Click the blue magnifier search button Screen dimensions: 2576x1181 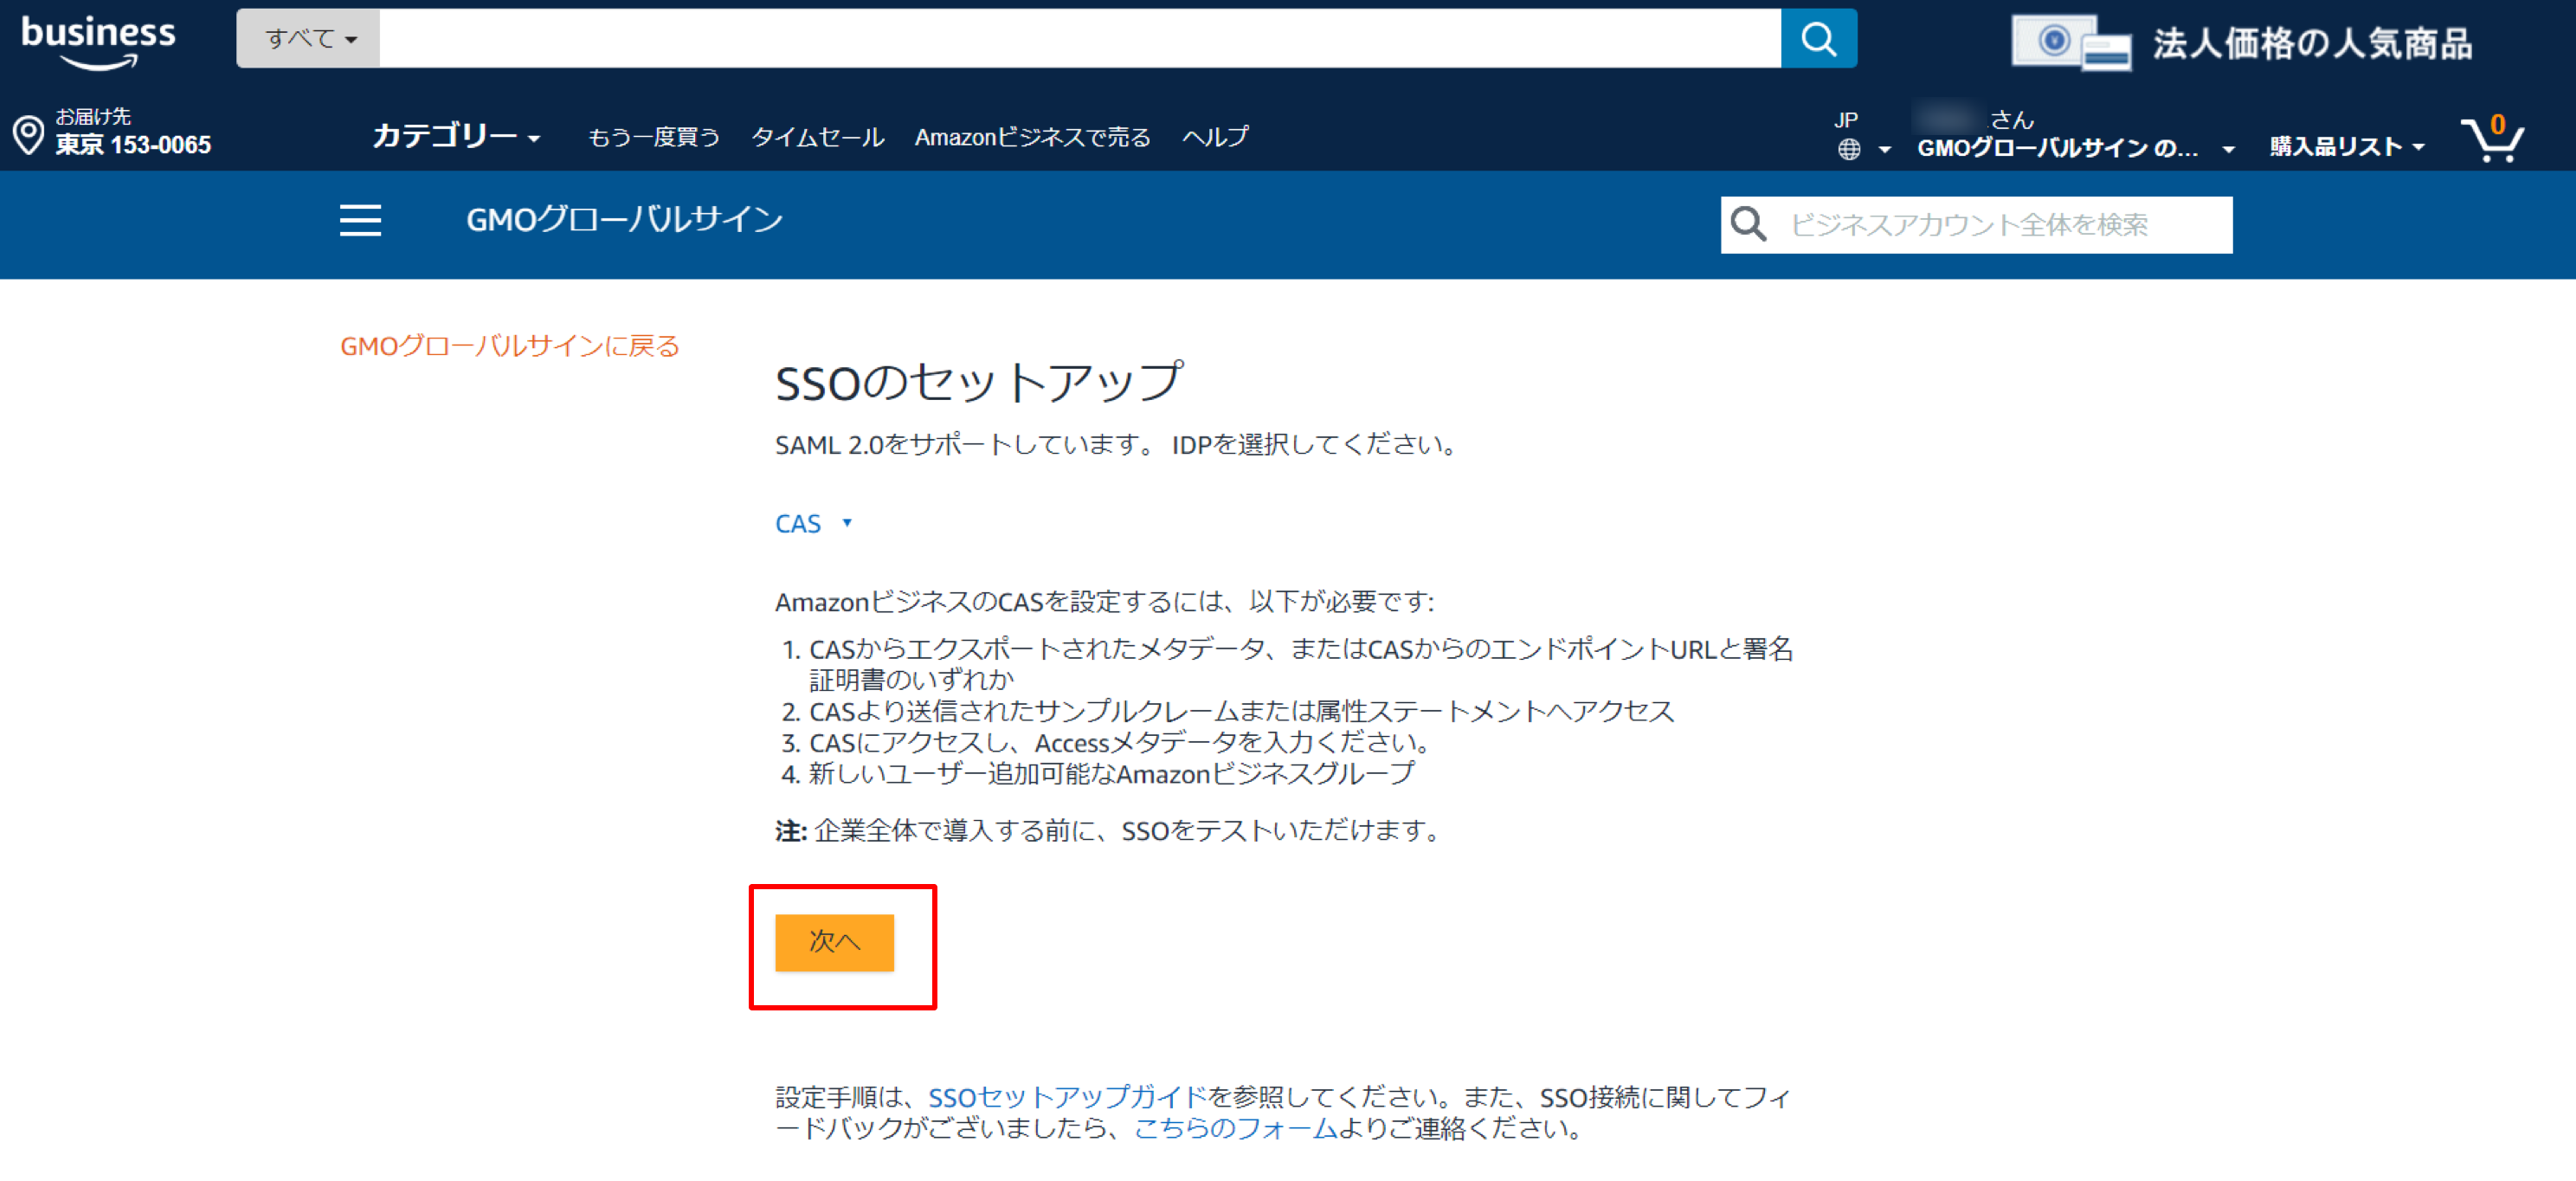point(1818,39)
